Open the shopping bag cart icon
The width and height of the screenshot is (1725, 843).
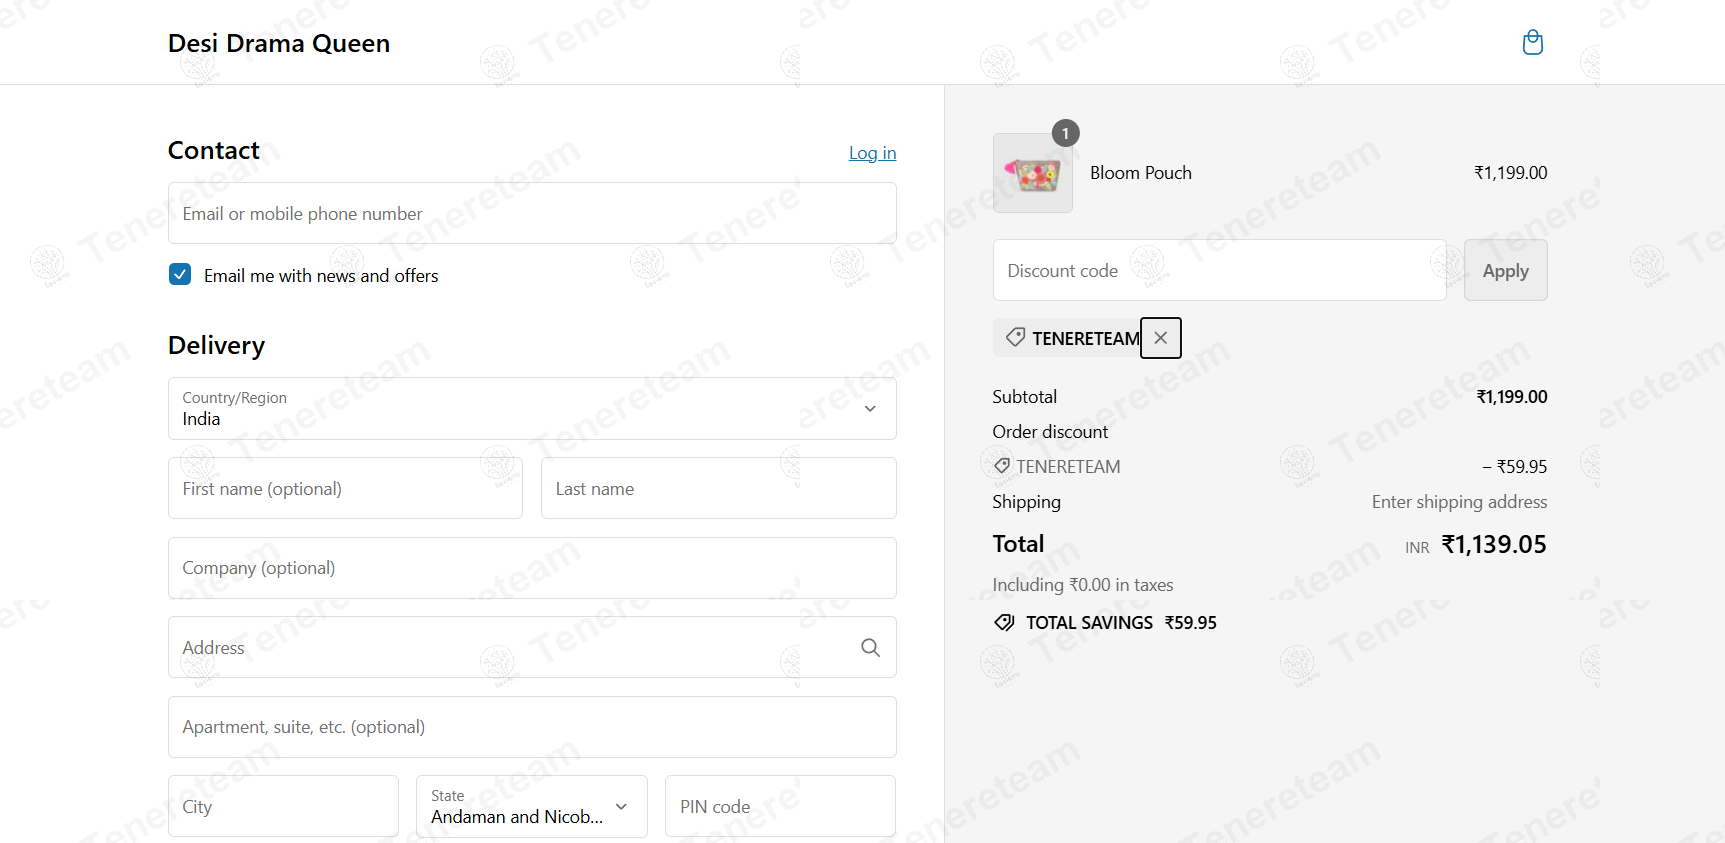(1532, 42)
